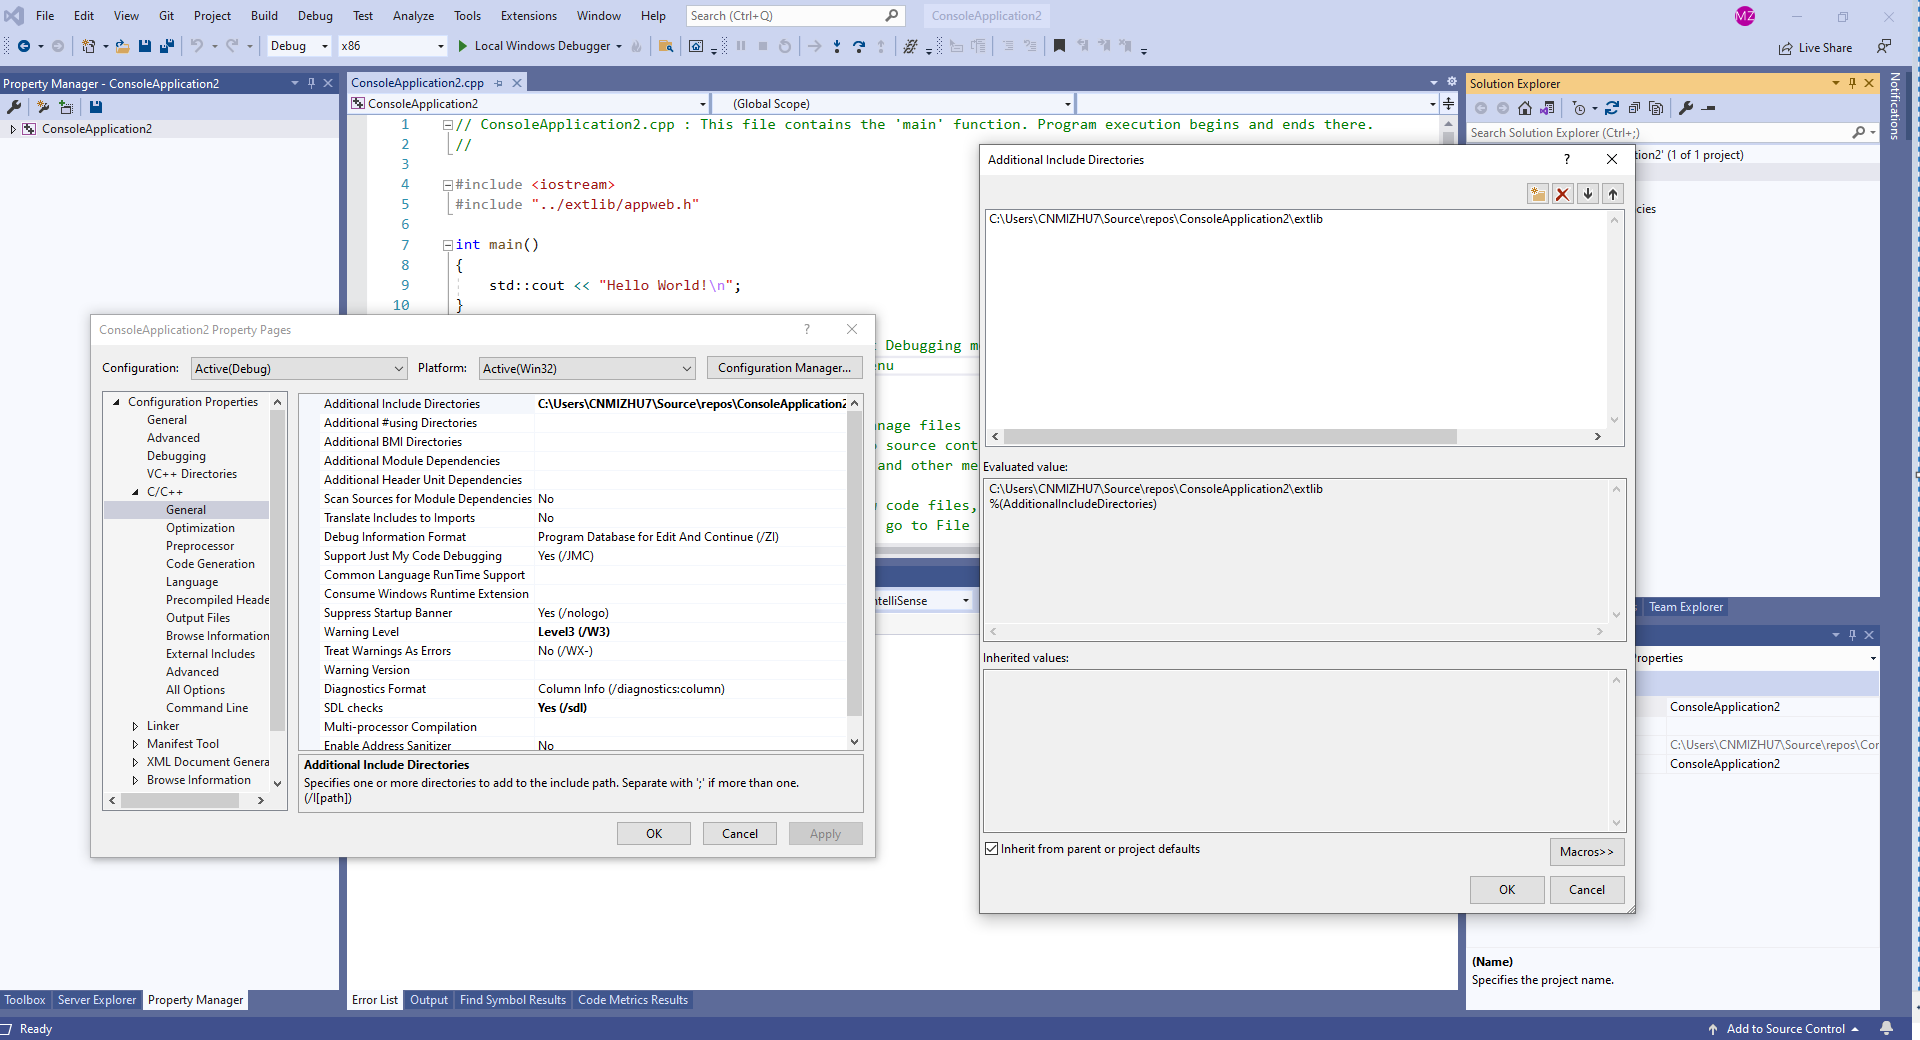Expand the Linker node in property tree

click(x=135, y=726)
